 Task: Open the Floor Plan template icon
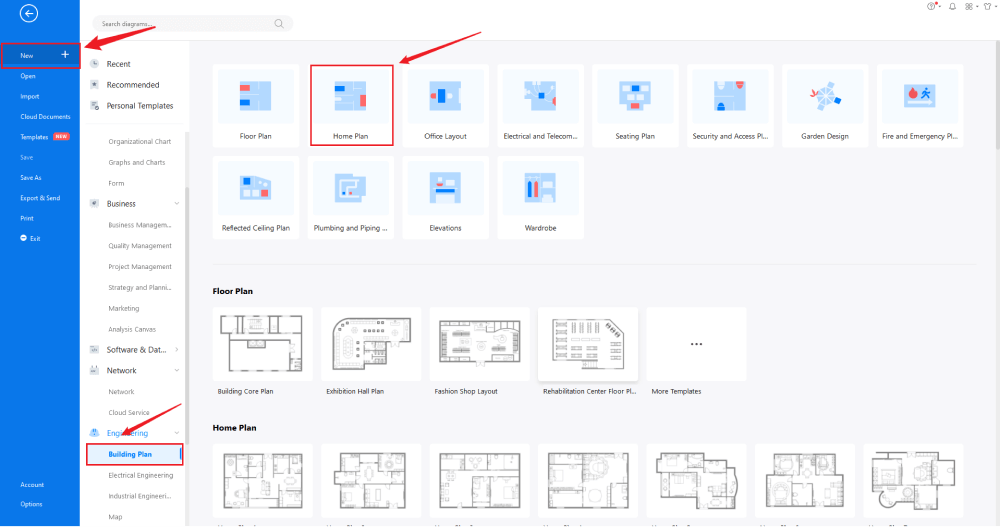tap(256, 96)
